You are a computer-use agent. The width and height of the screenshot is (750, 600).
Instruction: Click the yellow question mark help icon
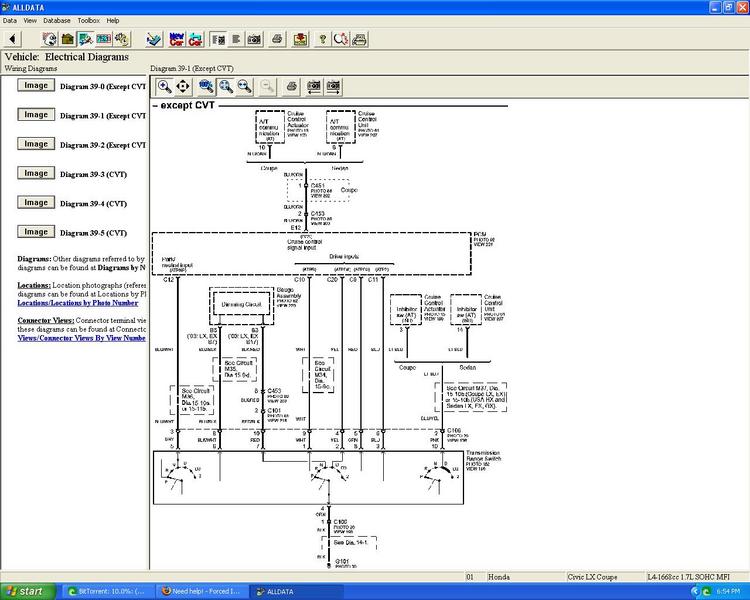pos(322,39)
